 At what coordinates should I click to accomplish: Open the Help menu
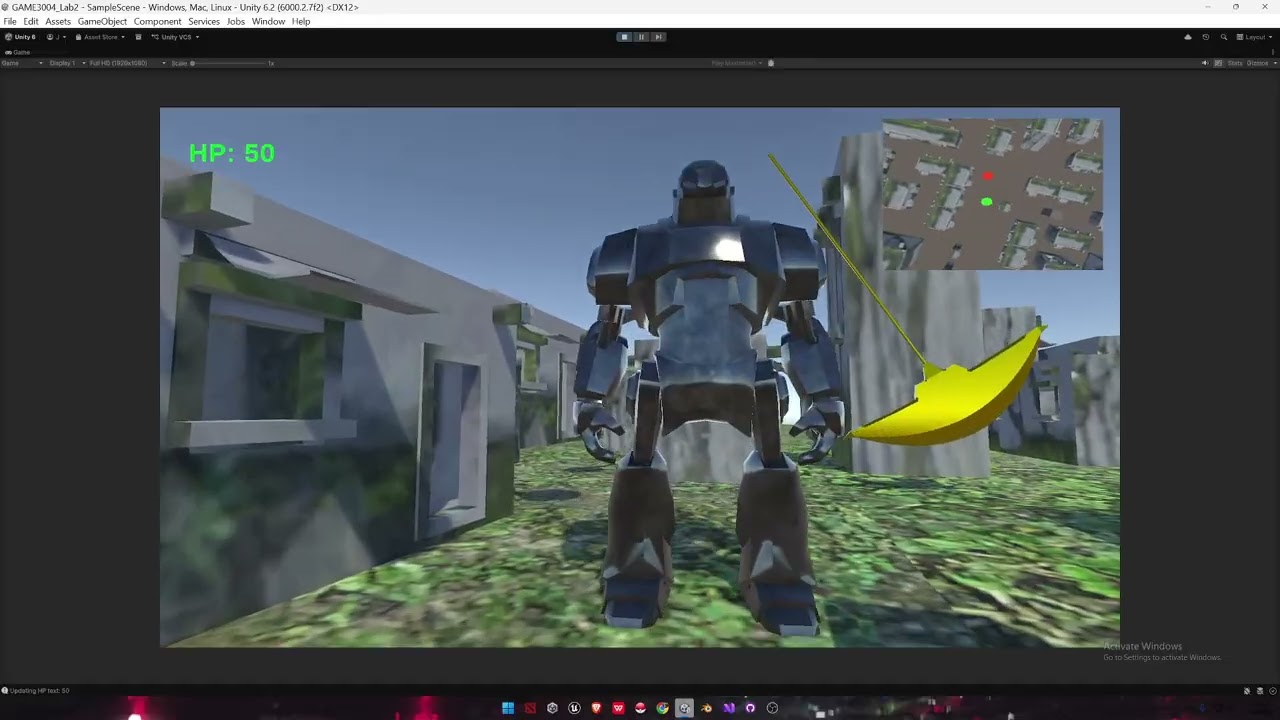(301, 21)
